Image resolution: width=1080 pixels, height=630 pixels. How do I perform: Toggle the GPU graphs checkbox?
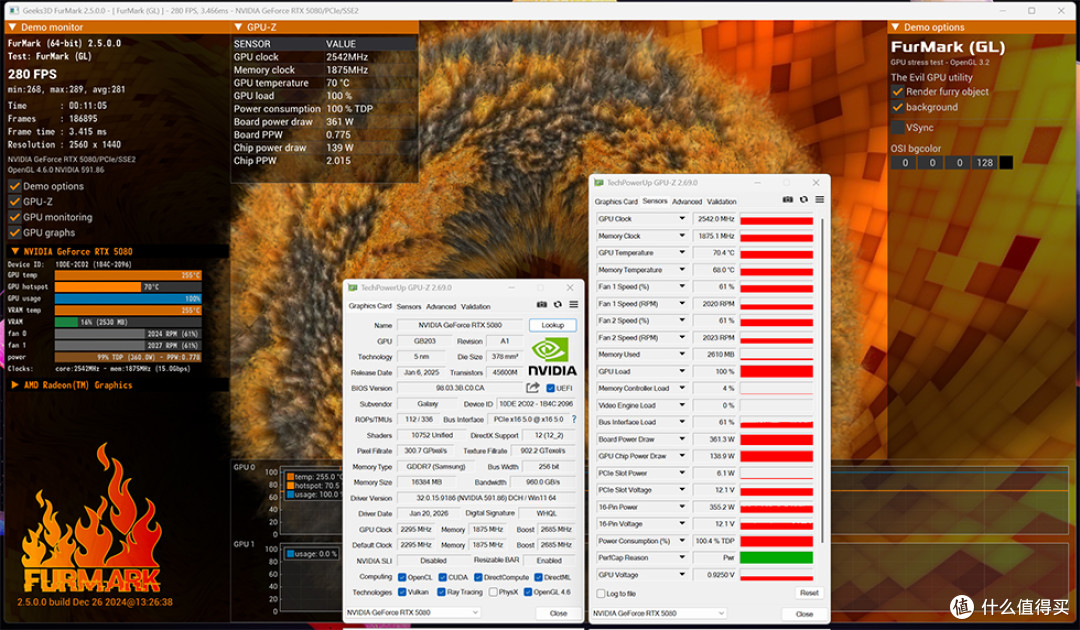[14, 233]
